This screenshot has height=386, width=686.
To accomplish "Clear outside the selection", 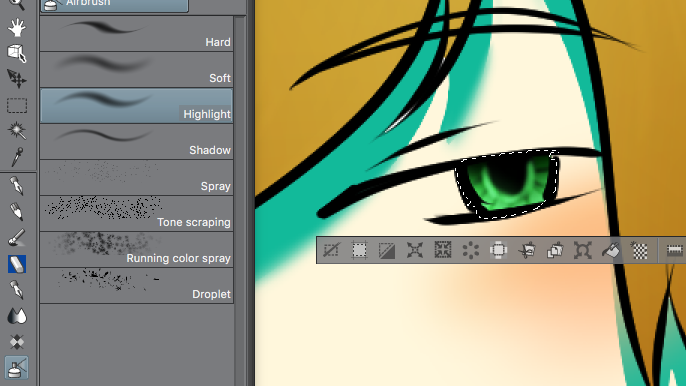I will click(498, 250).
